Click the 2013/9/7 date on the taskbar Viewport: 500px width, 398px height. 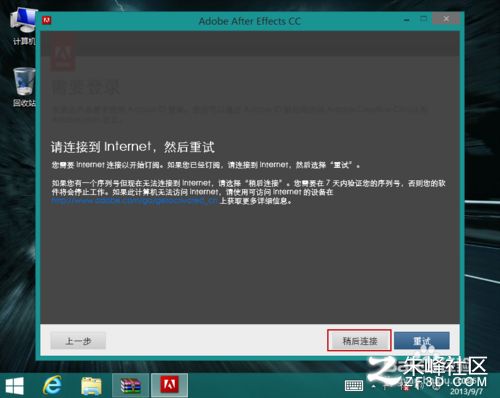(x=466, y=391)
